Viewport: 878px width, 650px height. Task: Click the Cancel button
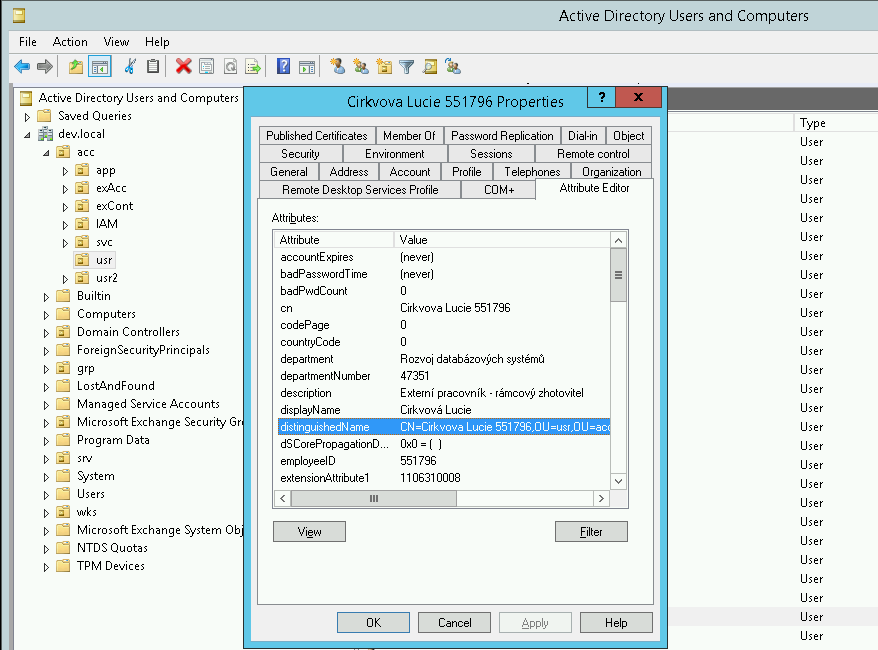pyautogui.click(x=454, y=623)
